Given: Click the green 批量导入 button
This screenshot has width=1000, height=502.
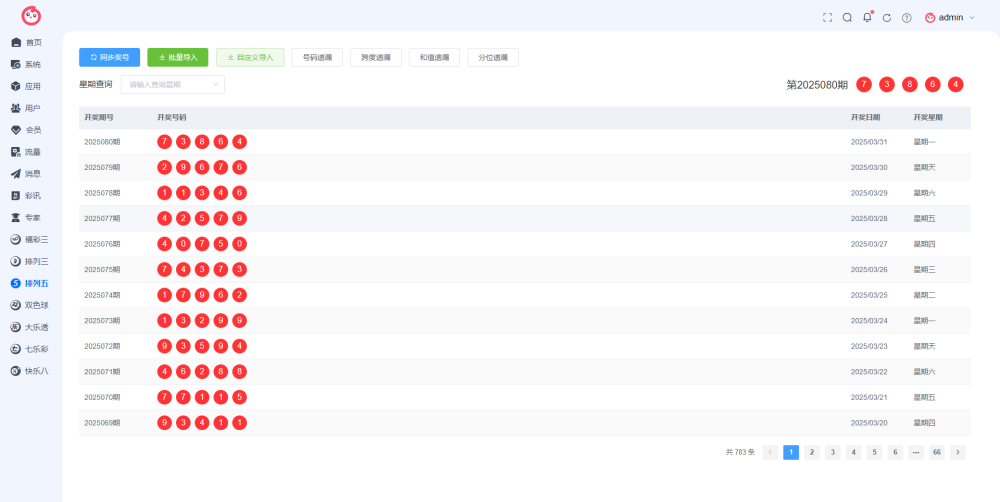Looking at the screenshot, I should [x=178, y=57].
